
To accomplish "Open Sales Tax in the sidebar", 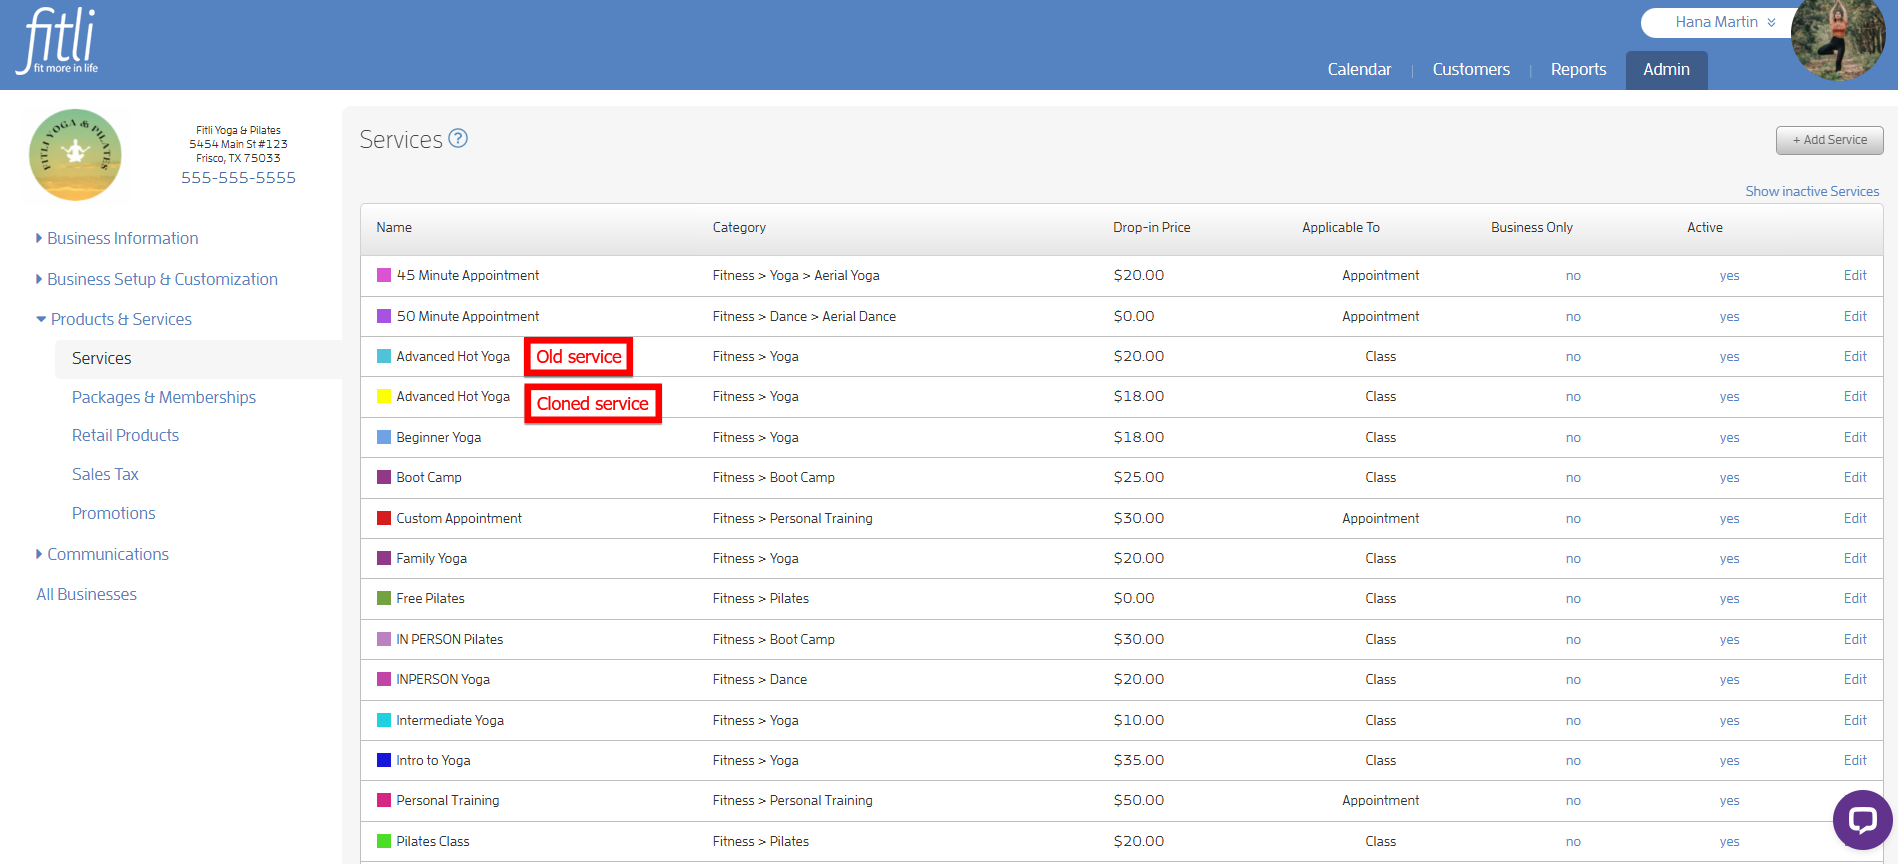I will point(105,474).
